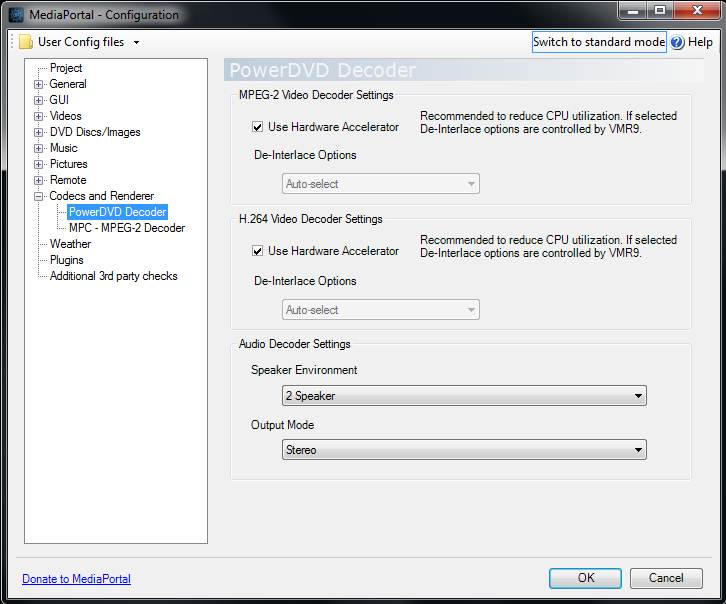Expand the Videos tree node
The width and height of the screenshot is (726, 604).
(38, 116)
